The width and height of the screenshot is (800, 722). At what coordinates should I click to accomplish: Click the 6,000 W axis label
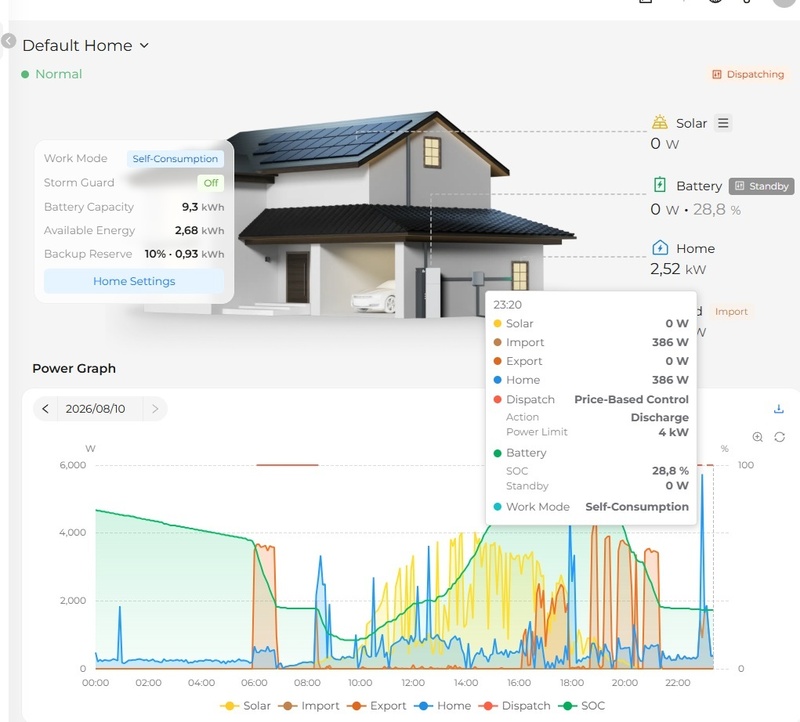(x=72, y=465)
